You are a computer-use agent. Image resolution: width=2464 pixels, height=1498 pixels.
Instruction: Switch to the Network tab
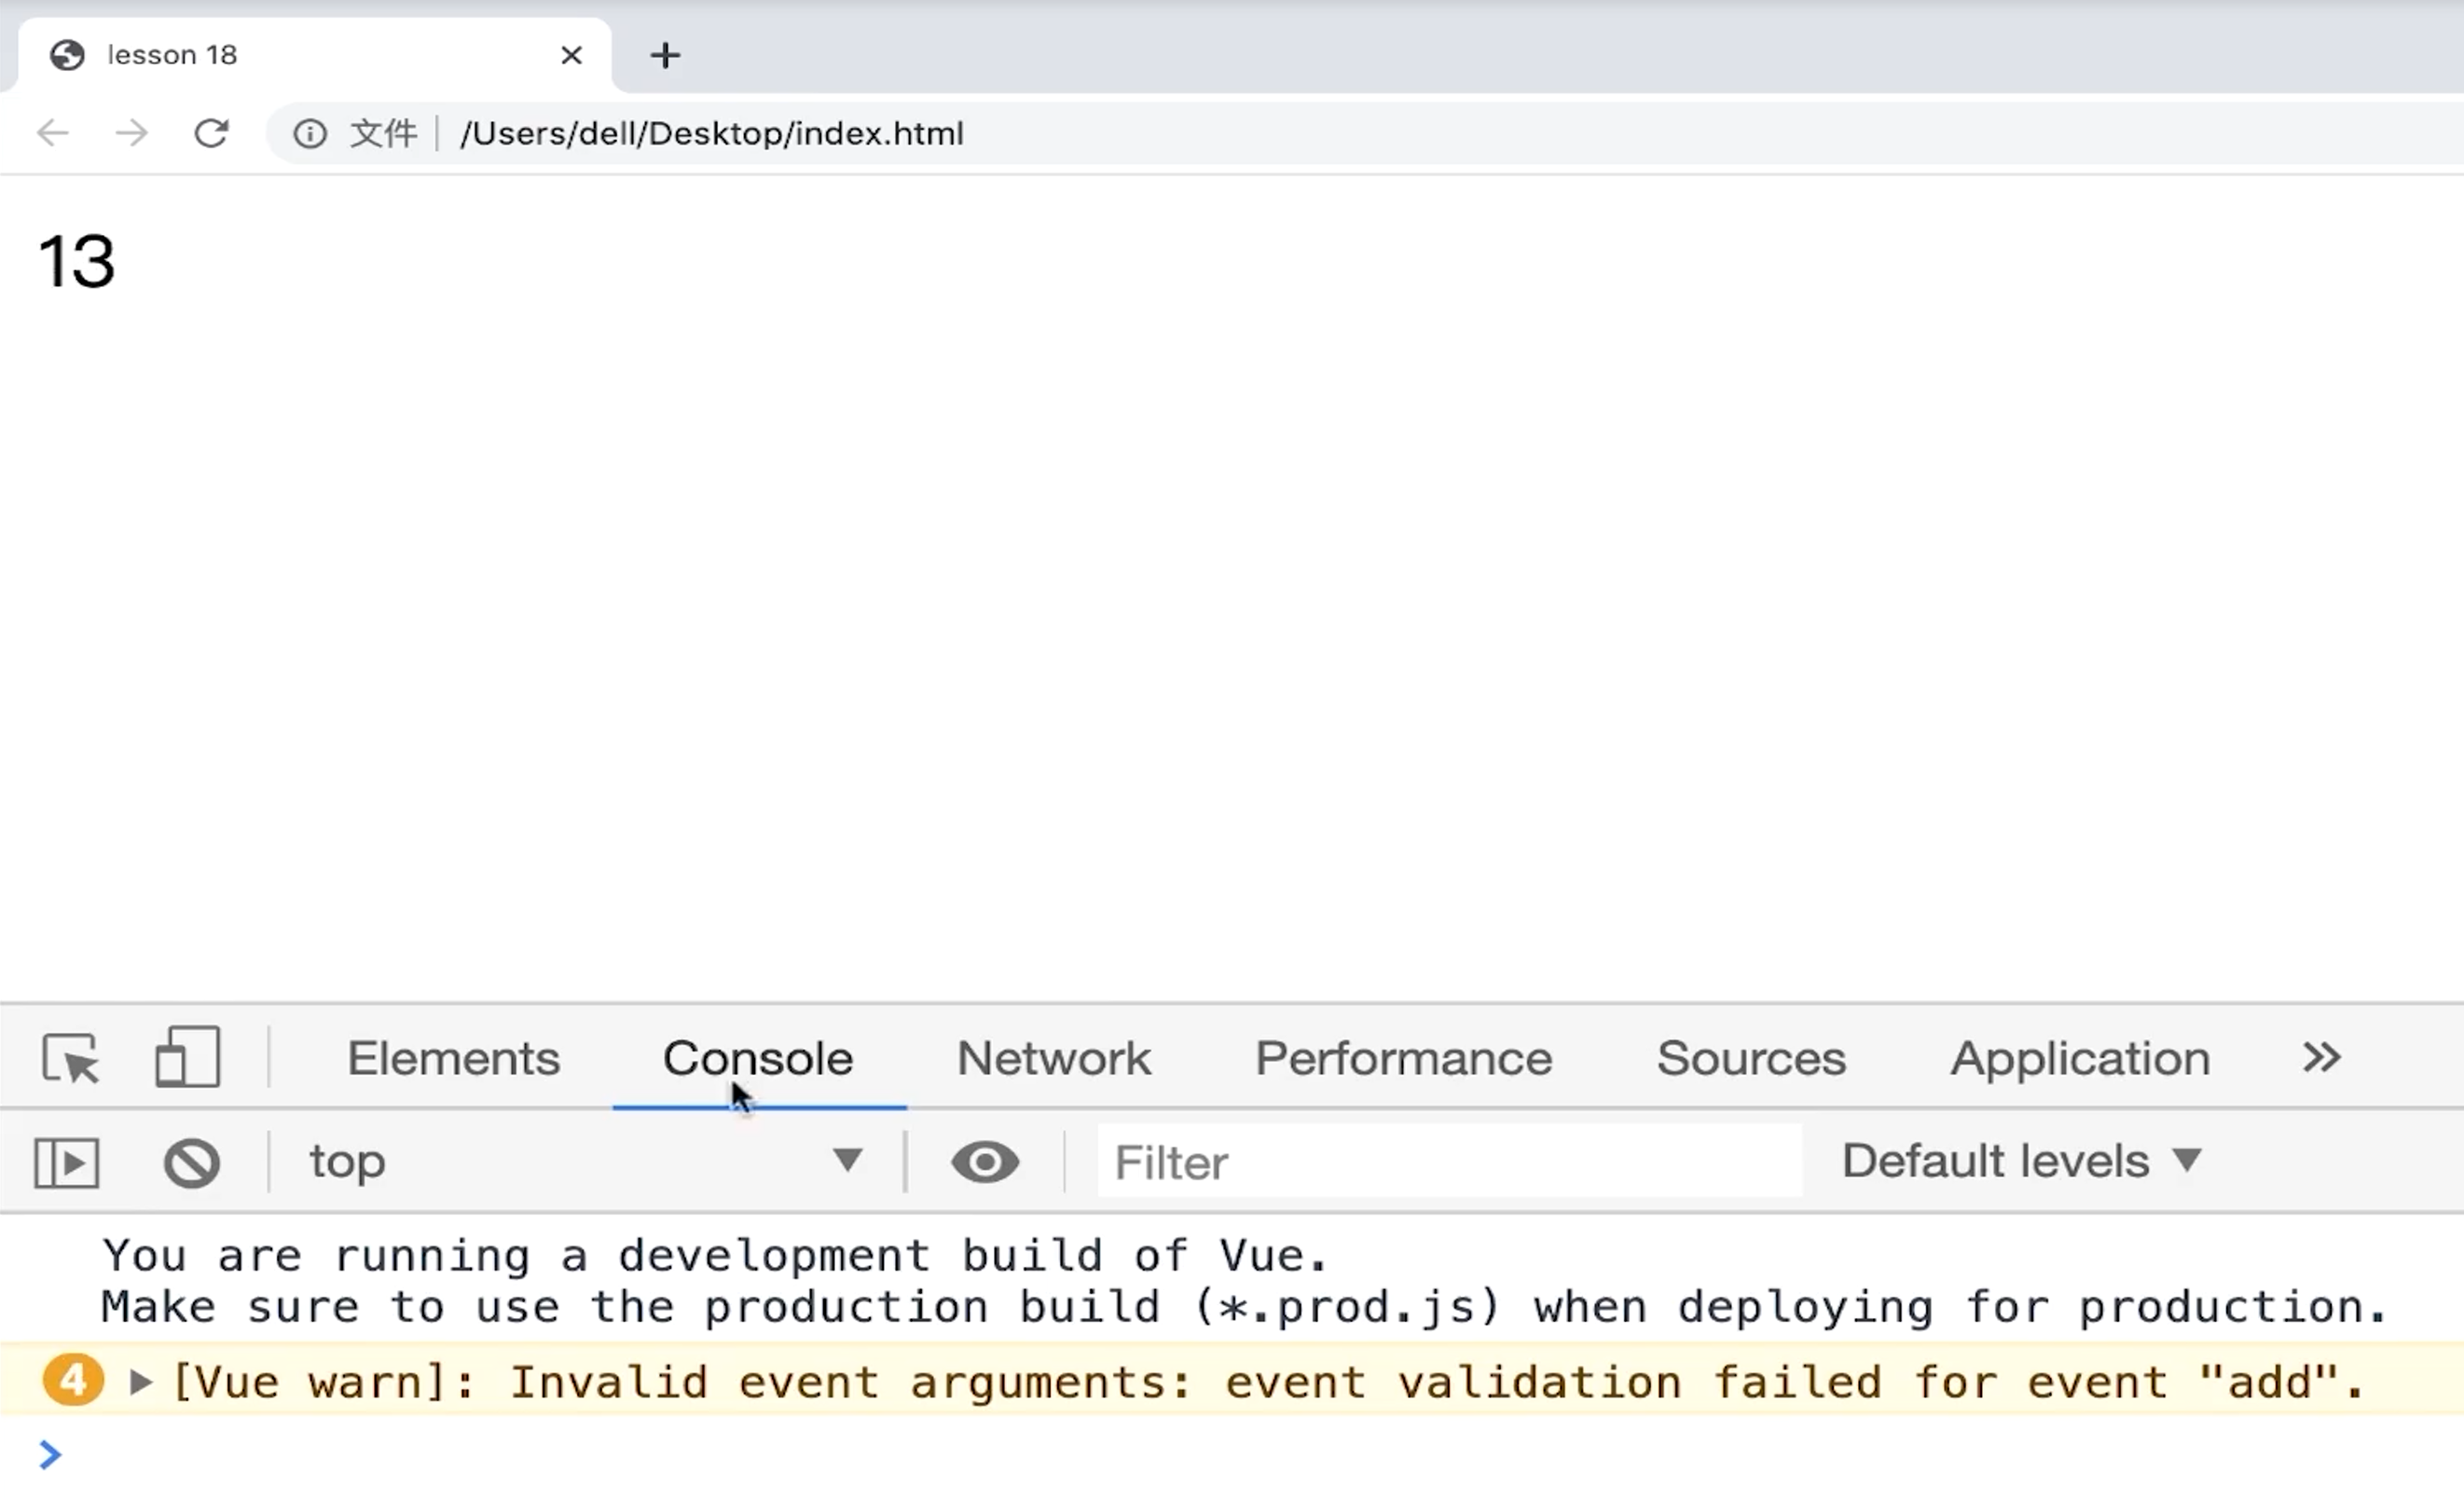coord(1053,1058)
